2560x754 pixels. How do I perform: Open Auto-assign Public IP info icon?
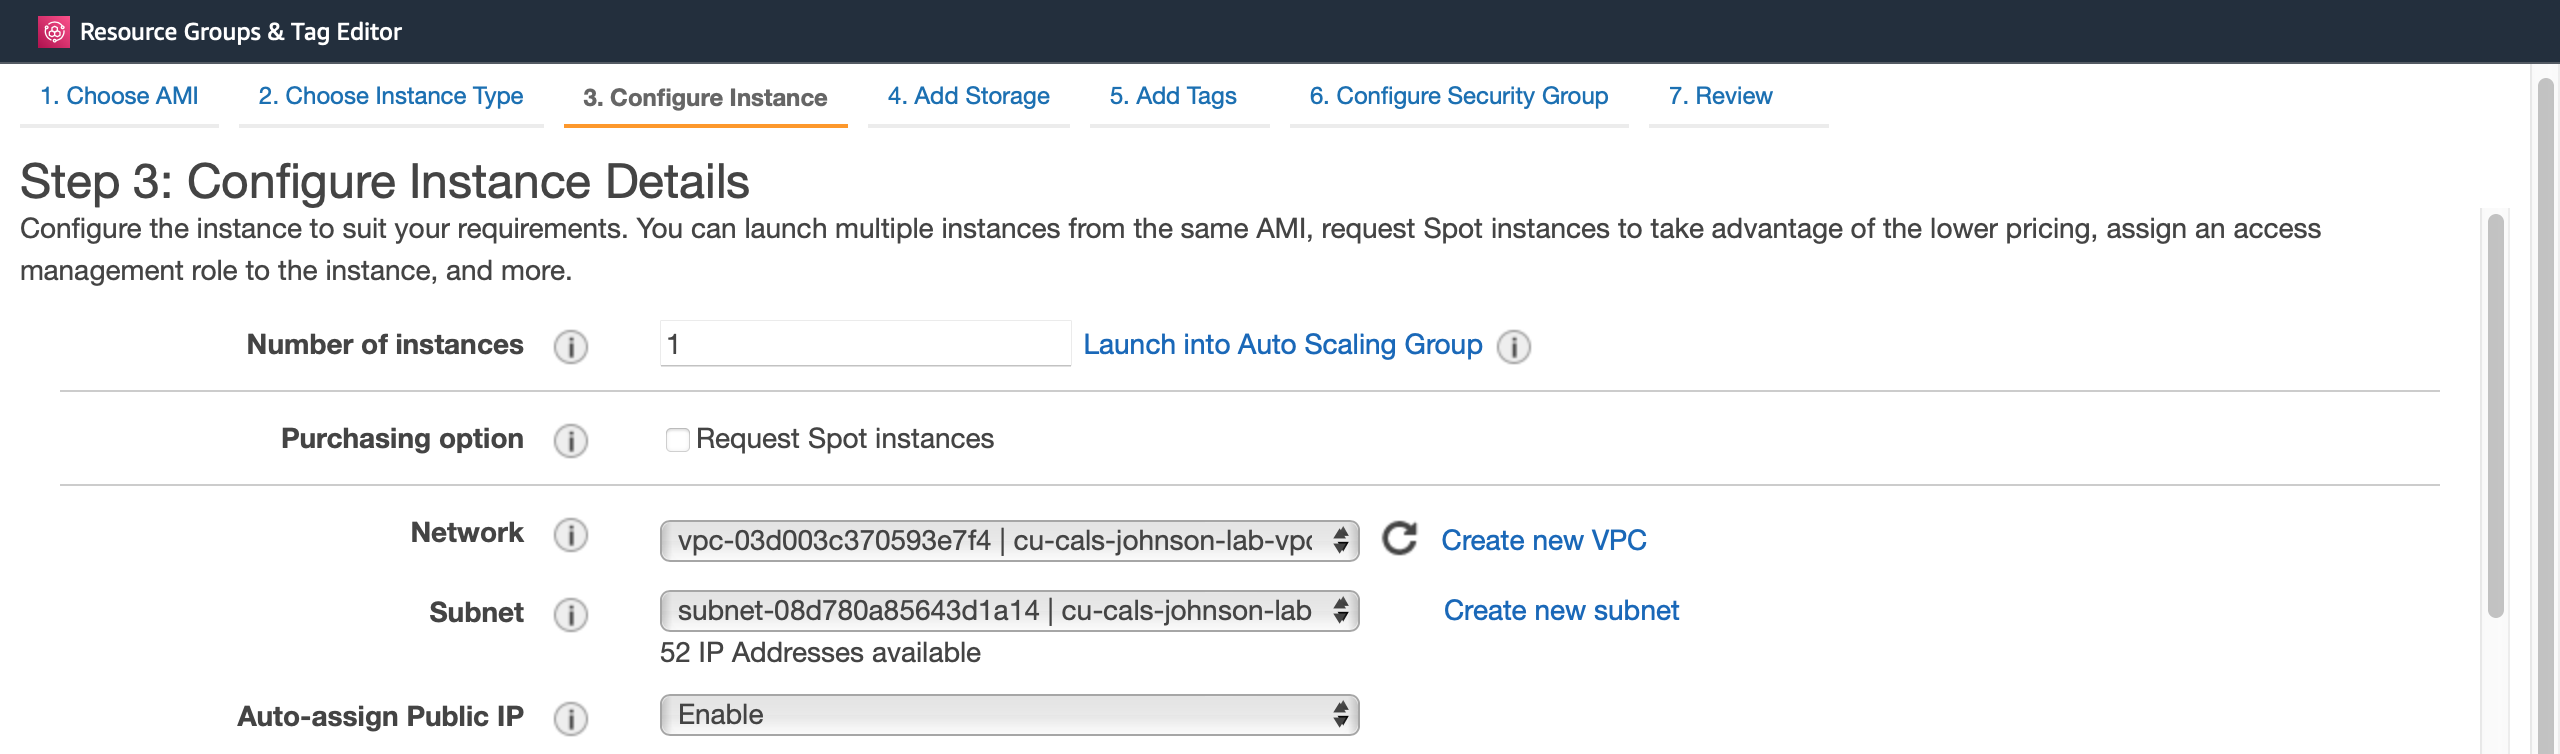(x=571, y=719)
